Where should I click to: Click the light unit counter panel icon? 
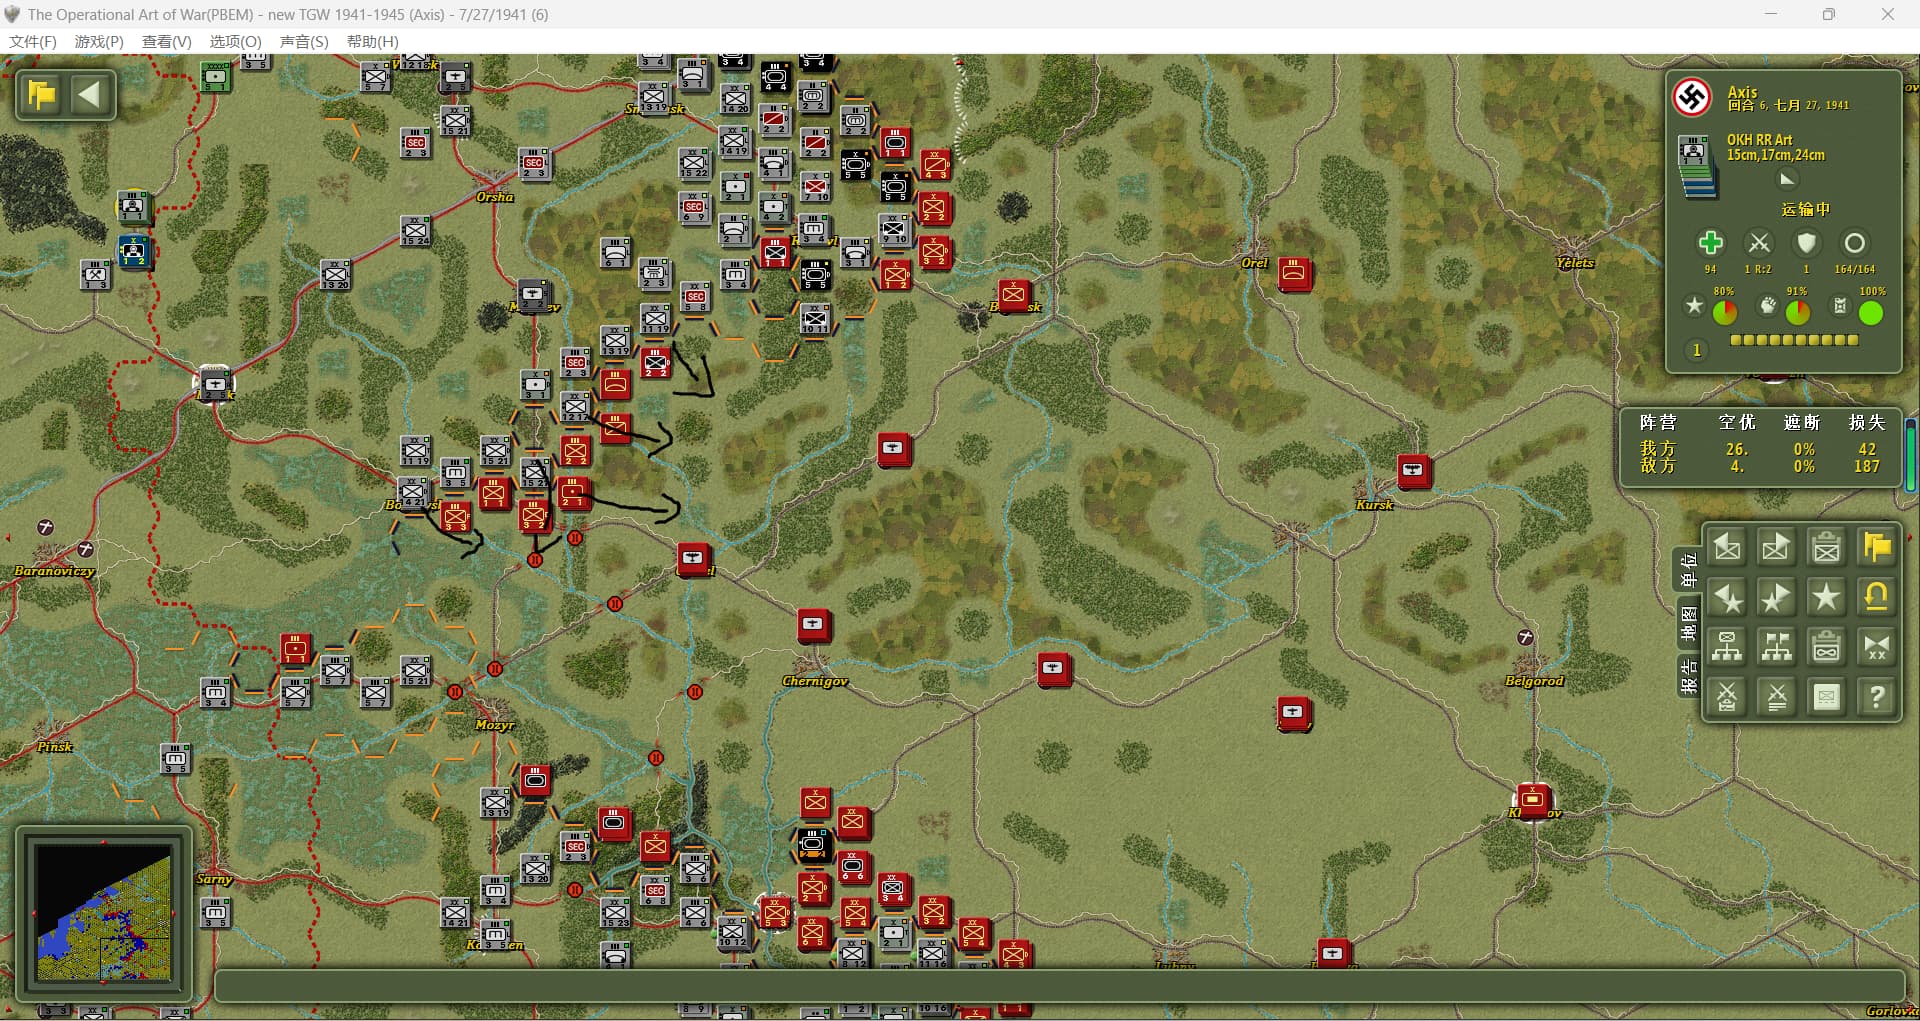1826,697
